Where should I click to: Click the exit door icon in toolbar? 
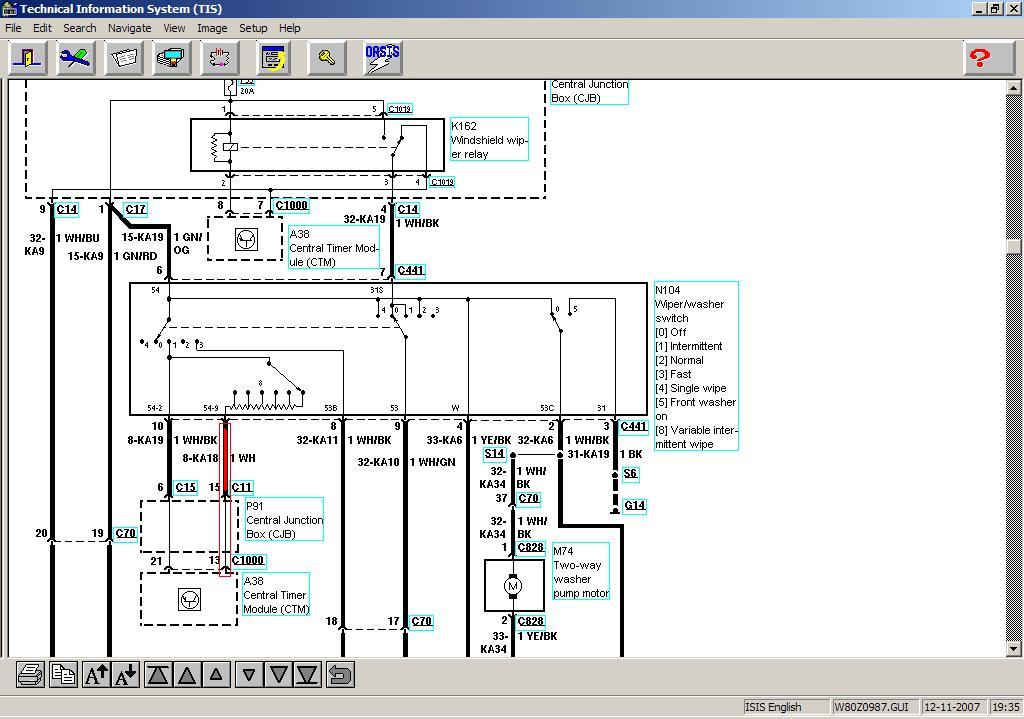tap(28, 58)
